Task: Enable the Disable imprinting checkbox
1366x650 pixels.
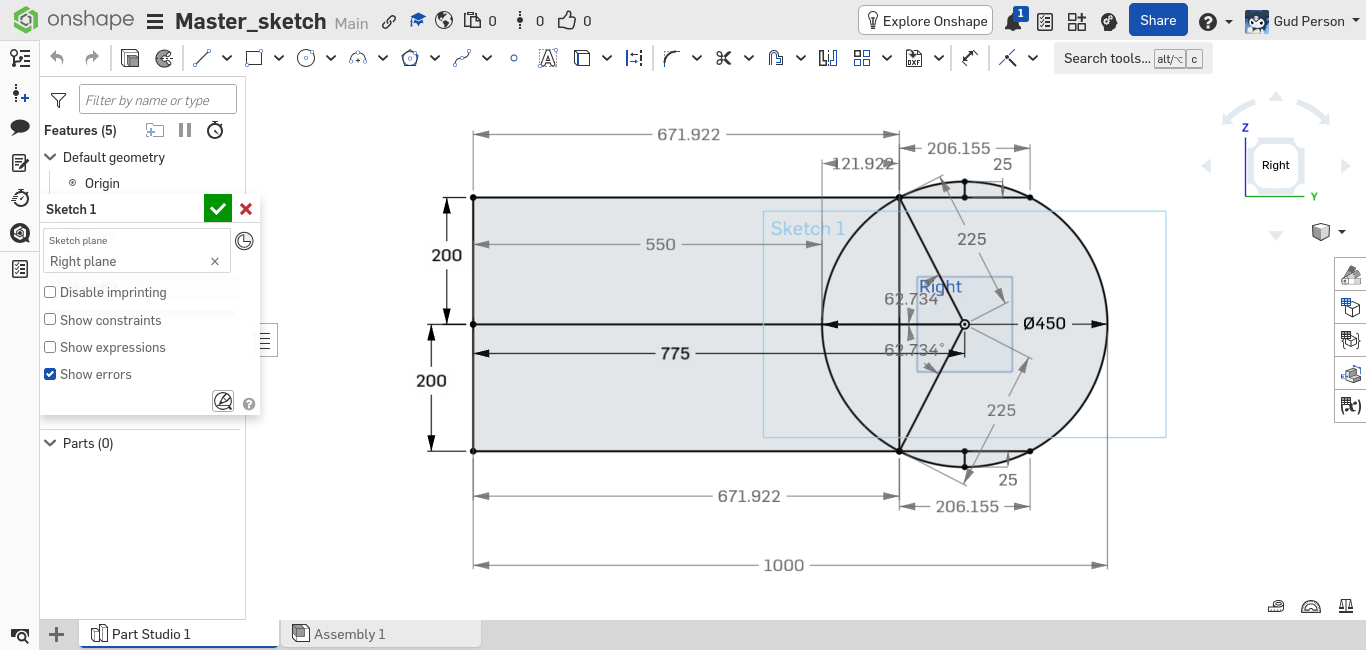Action: pos(50,292)
